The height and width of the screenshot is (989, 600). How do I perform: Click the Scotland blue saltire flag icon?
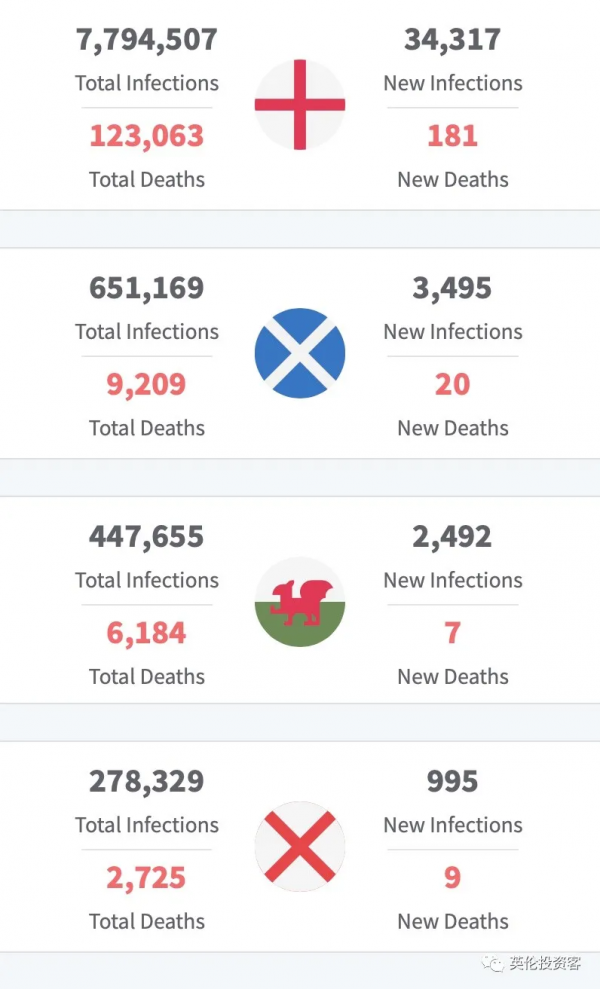(x=300, y=353)
